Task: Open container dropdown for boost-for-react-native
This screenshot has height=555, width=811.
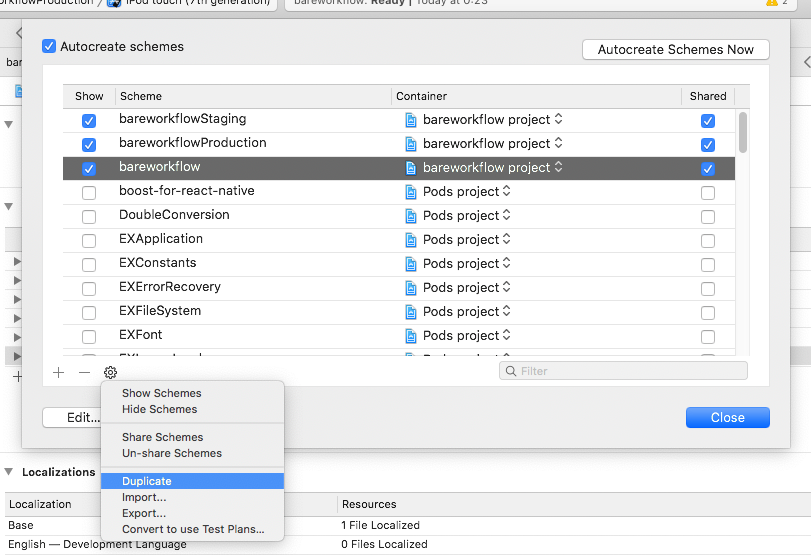Action: pyautogui.click(x=507, y=191)
